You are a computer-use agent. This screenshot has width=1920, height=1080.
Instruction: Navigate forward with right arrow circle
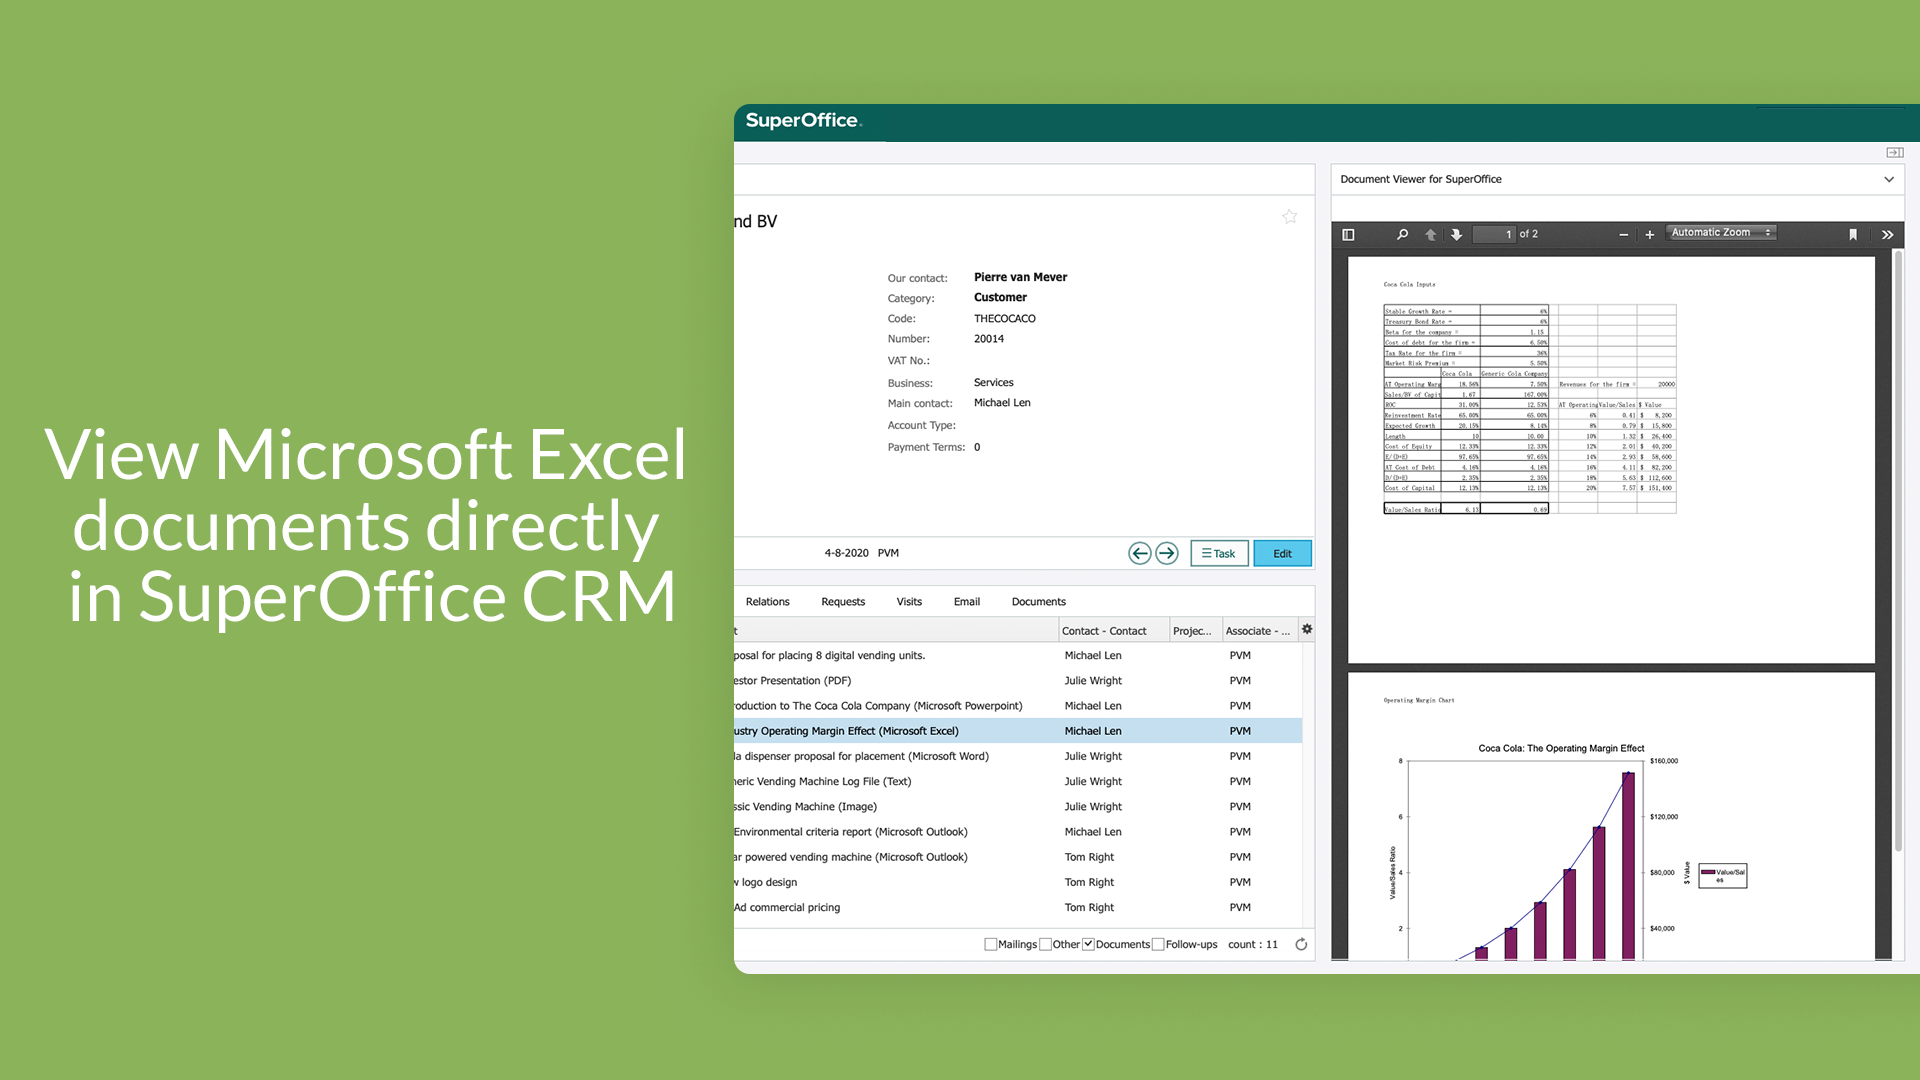click(1167, 553)
